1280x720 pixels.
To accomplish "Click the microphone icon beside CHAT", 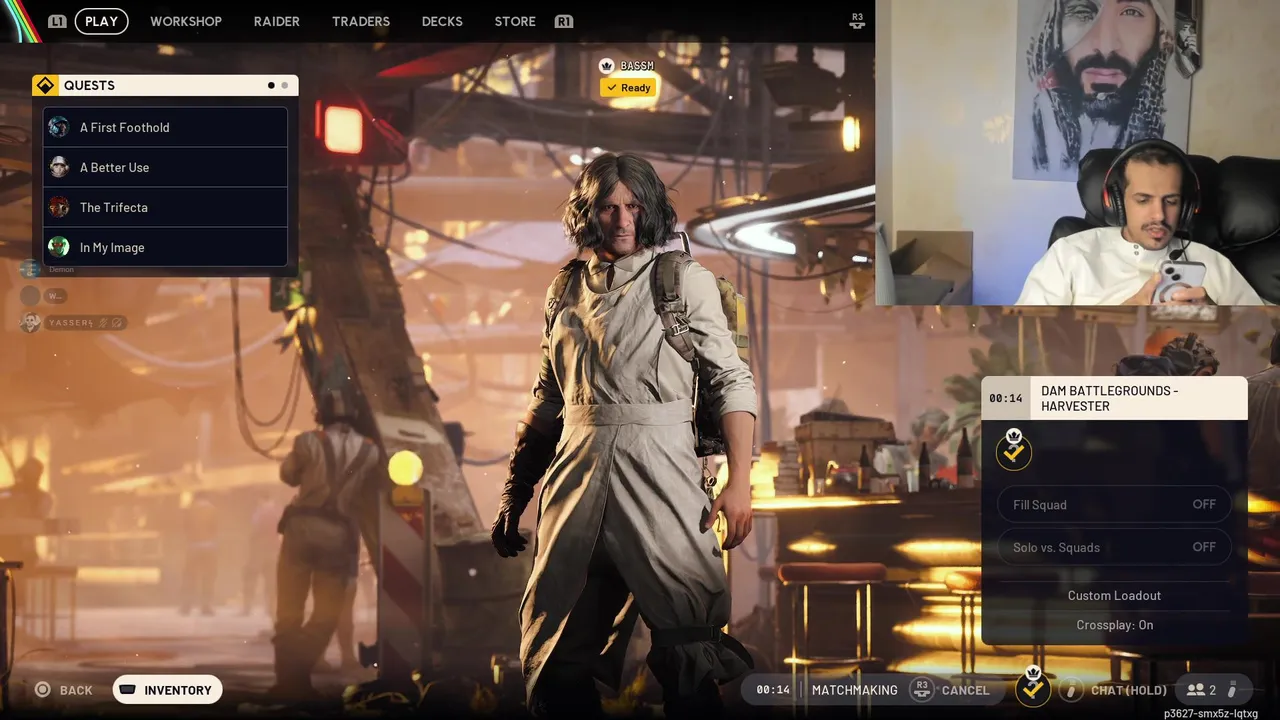I will point(1072,690).
